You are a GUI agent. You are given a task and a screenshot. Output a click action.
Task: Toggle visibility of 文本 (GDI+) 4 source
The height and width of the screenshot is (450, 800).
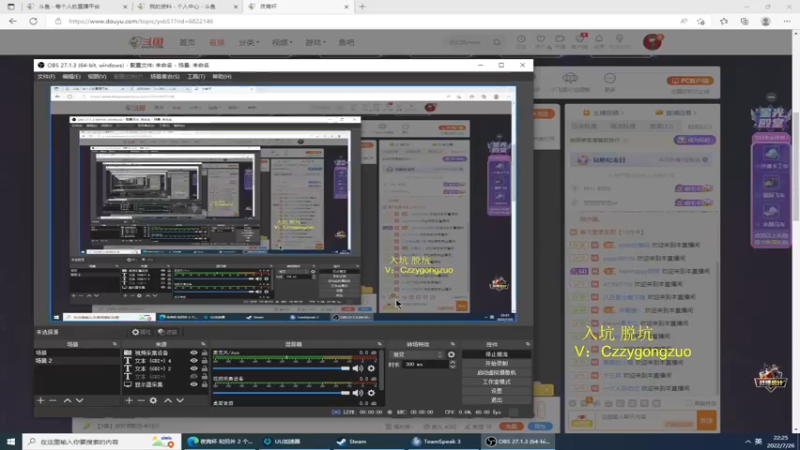point(193,361)
